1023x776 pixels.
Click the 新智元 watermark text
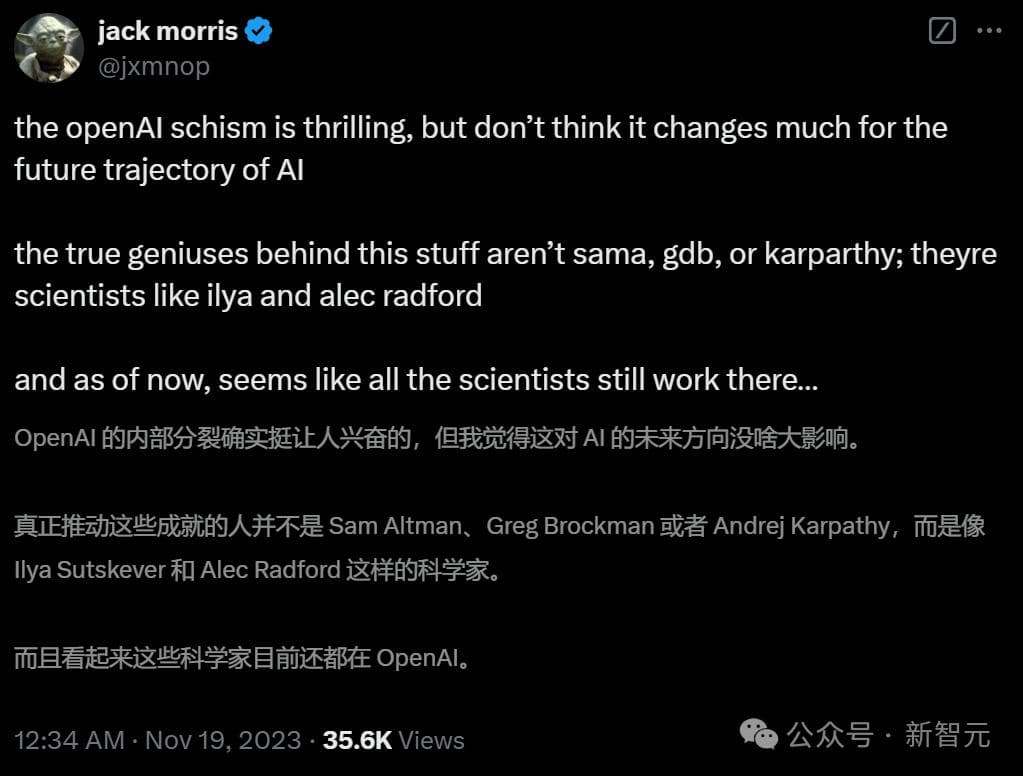tap(947, 736)
